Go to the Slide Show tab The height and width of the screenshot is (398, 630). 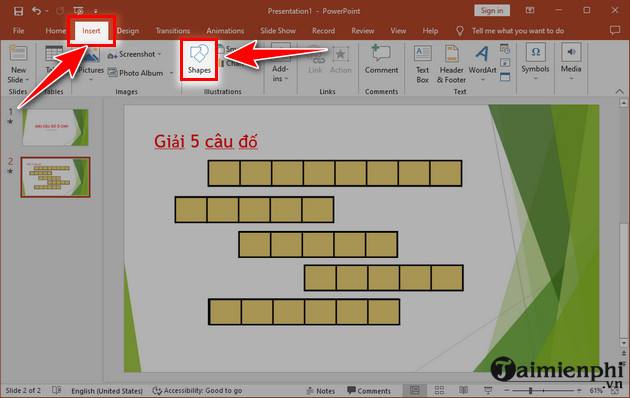click(278, 31)
